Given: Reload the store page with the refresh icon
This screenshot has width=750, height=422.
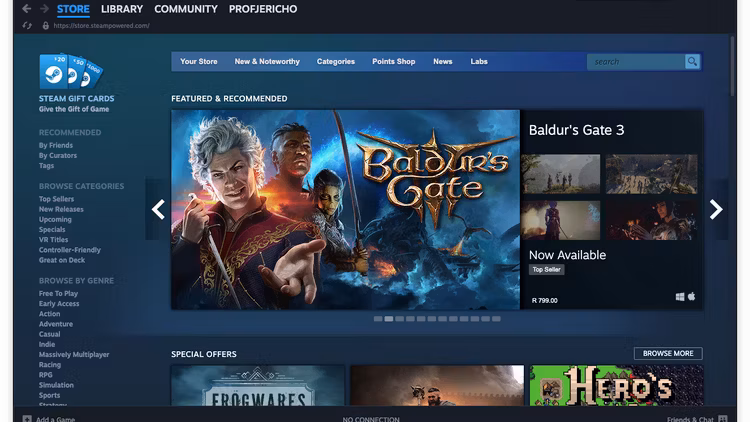Looking at the screenshot, I should pos(27,25).
